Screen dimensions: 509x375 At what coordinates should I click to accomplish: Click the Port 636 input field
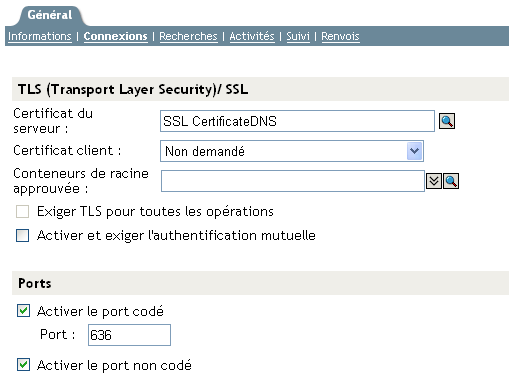point(129,335)
